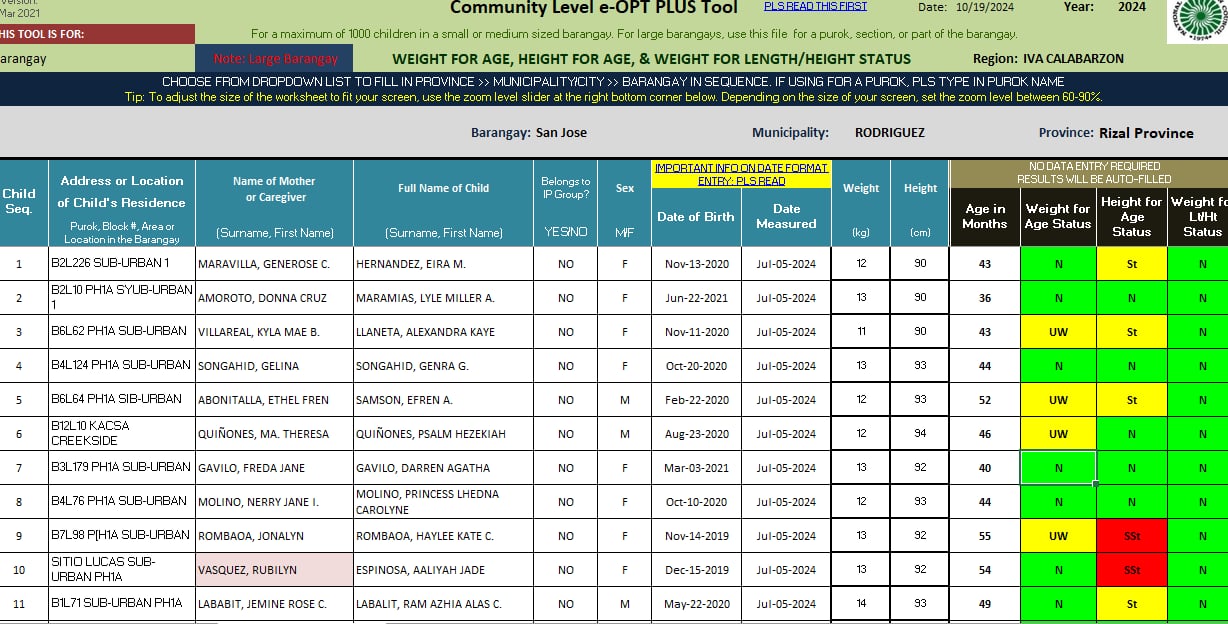Select the Barangay name San Jose cell
The width and height of the screenshot is (1228, 624).
561,132
